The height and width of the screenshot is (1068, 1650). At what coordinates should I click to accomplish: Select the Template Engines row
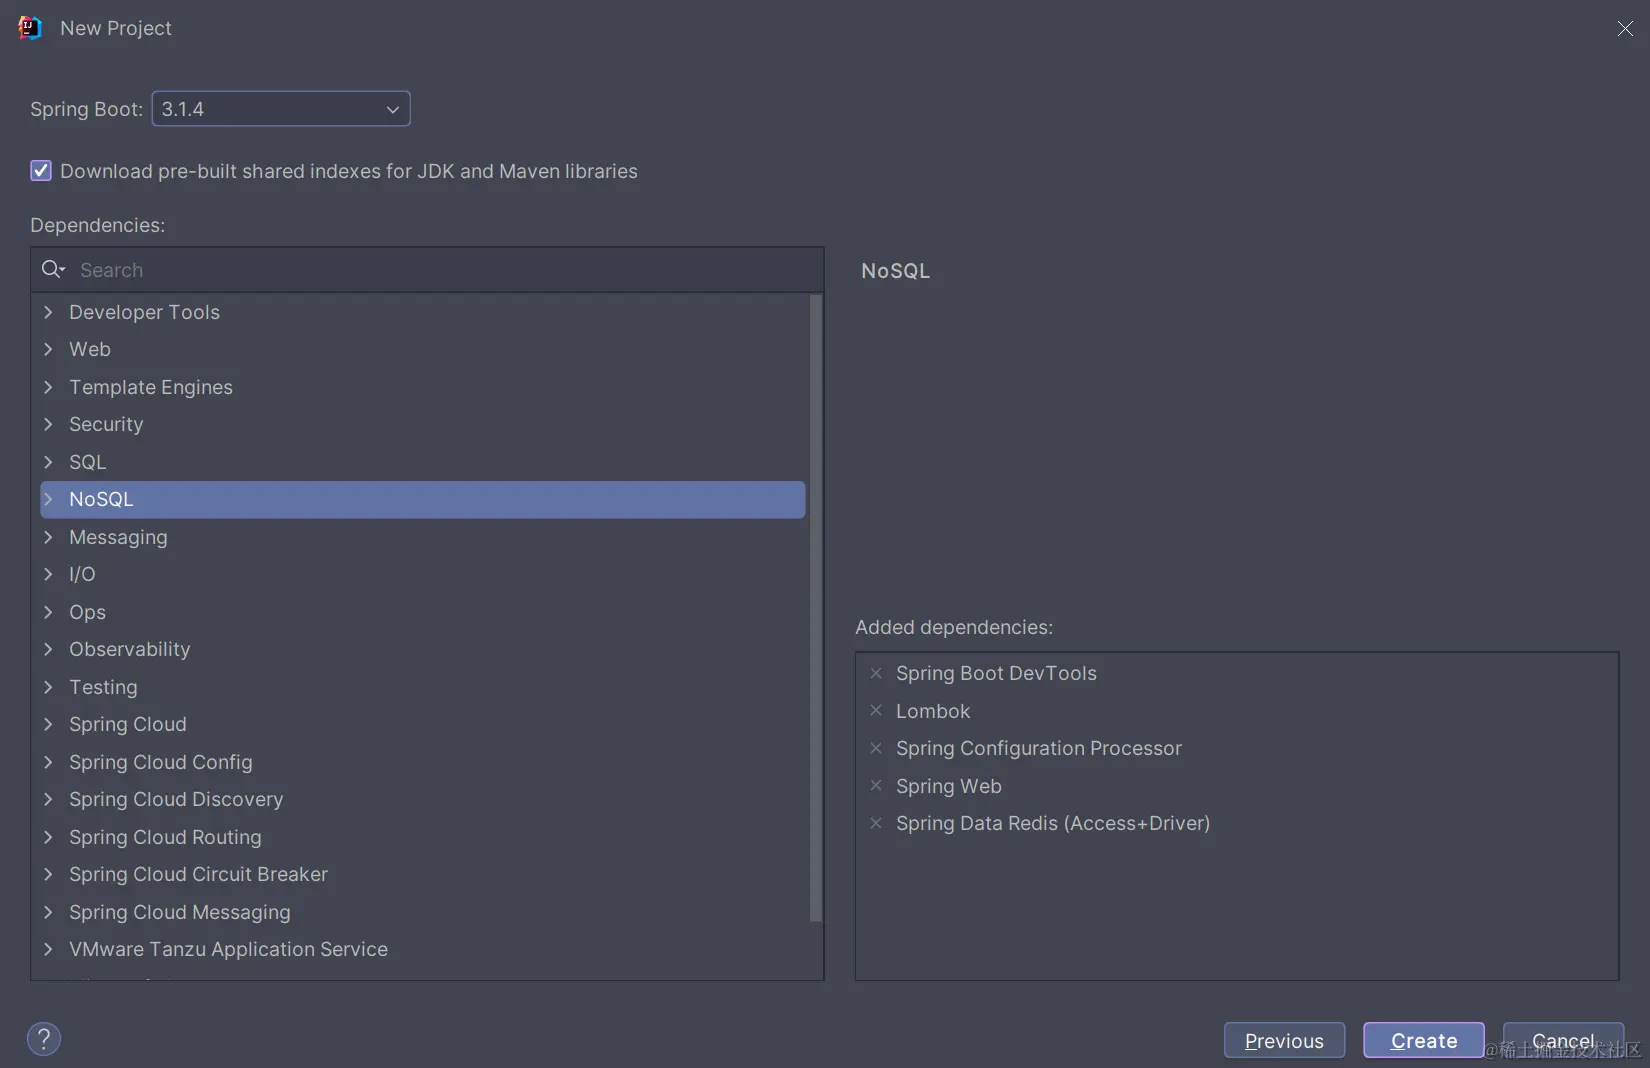click(x=423, y=387)
